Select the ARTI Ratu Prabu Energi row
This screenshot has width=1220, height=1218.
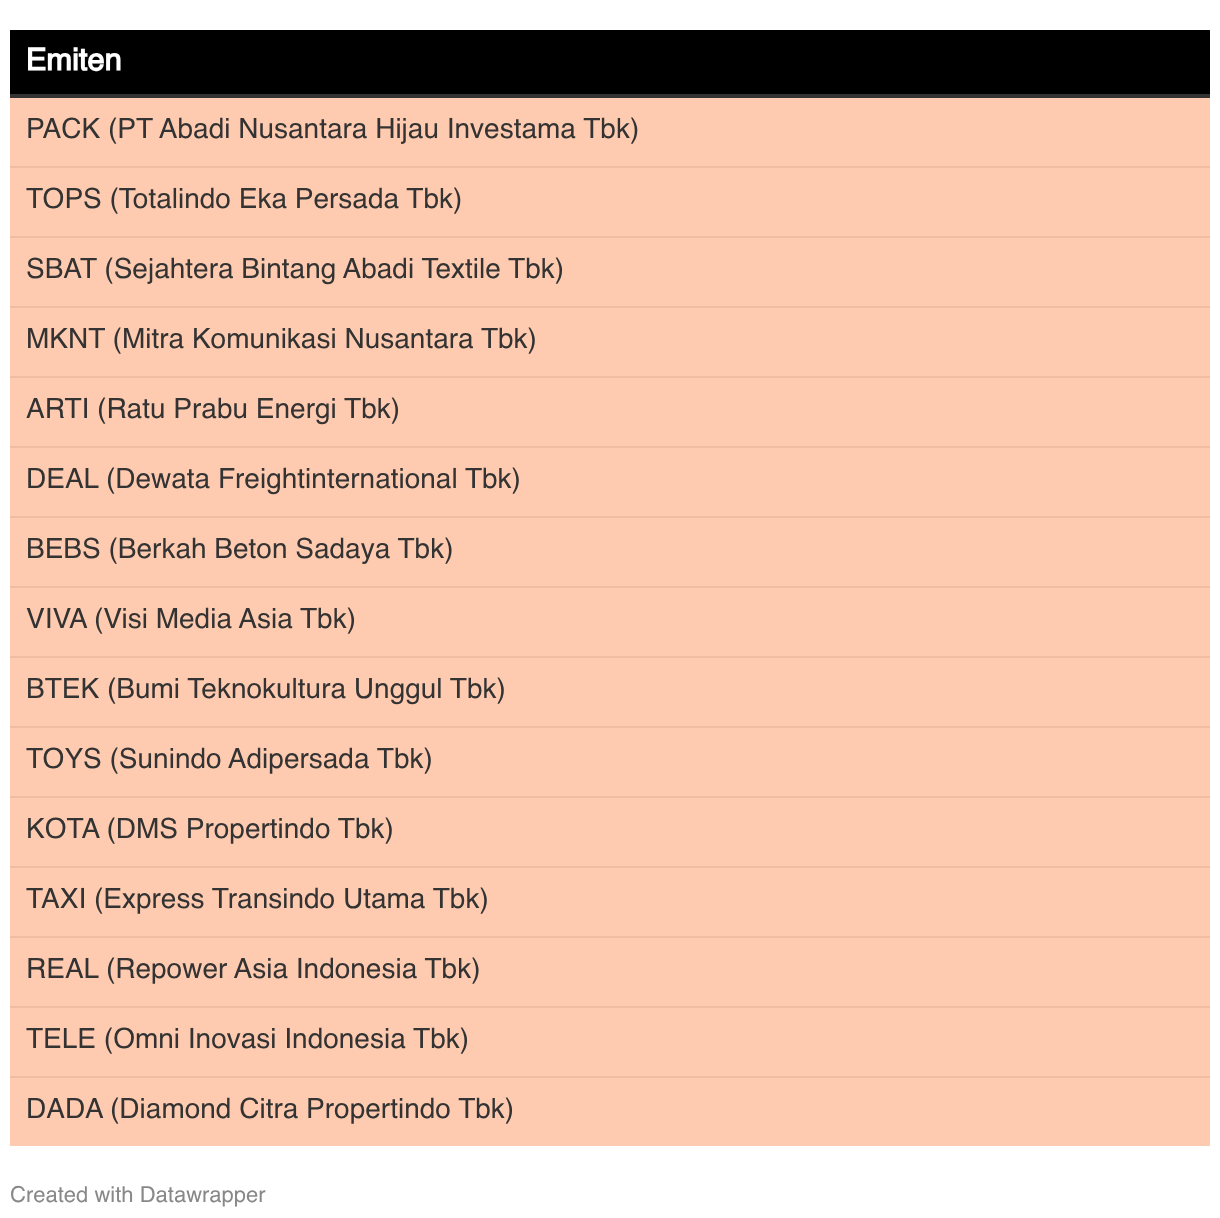pos(213,409)
